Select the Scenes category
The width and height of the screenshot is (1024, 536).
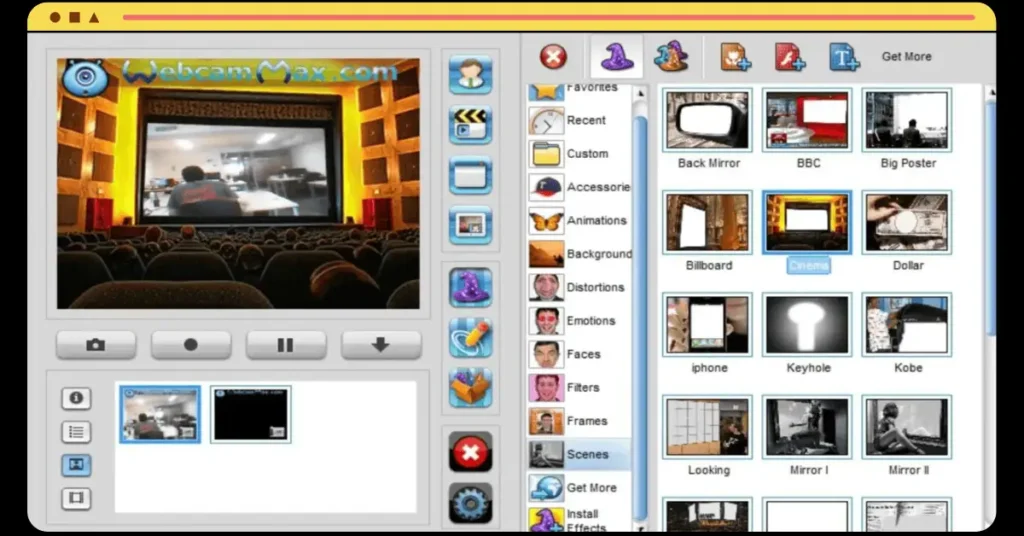pos(579,454)
